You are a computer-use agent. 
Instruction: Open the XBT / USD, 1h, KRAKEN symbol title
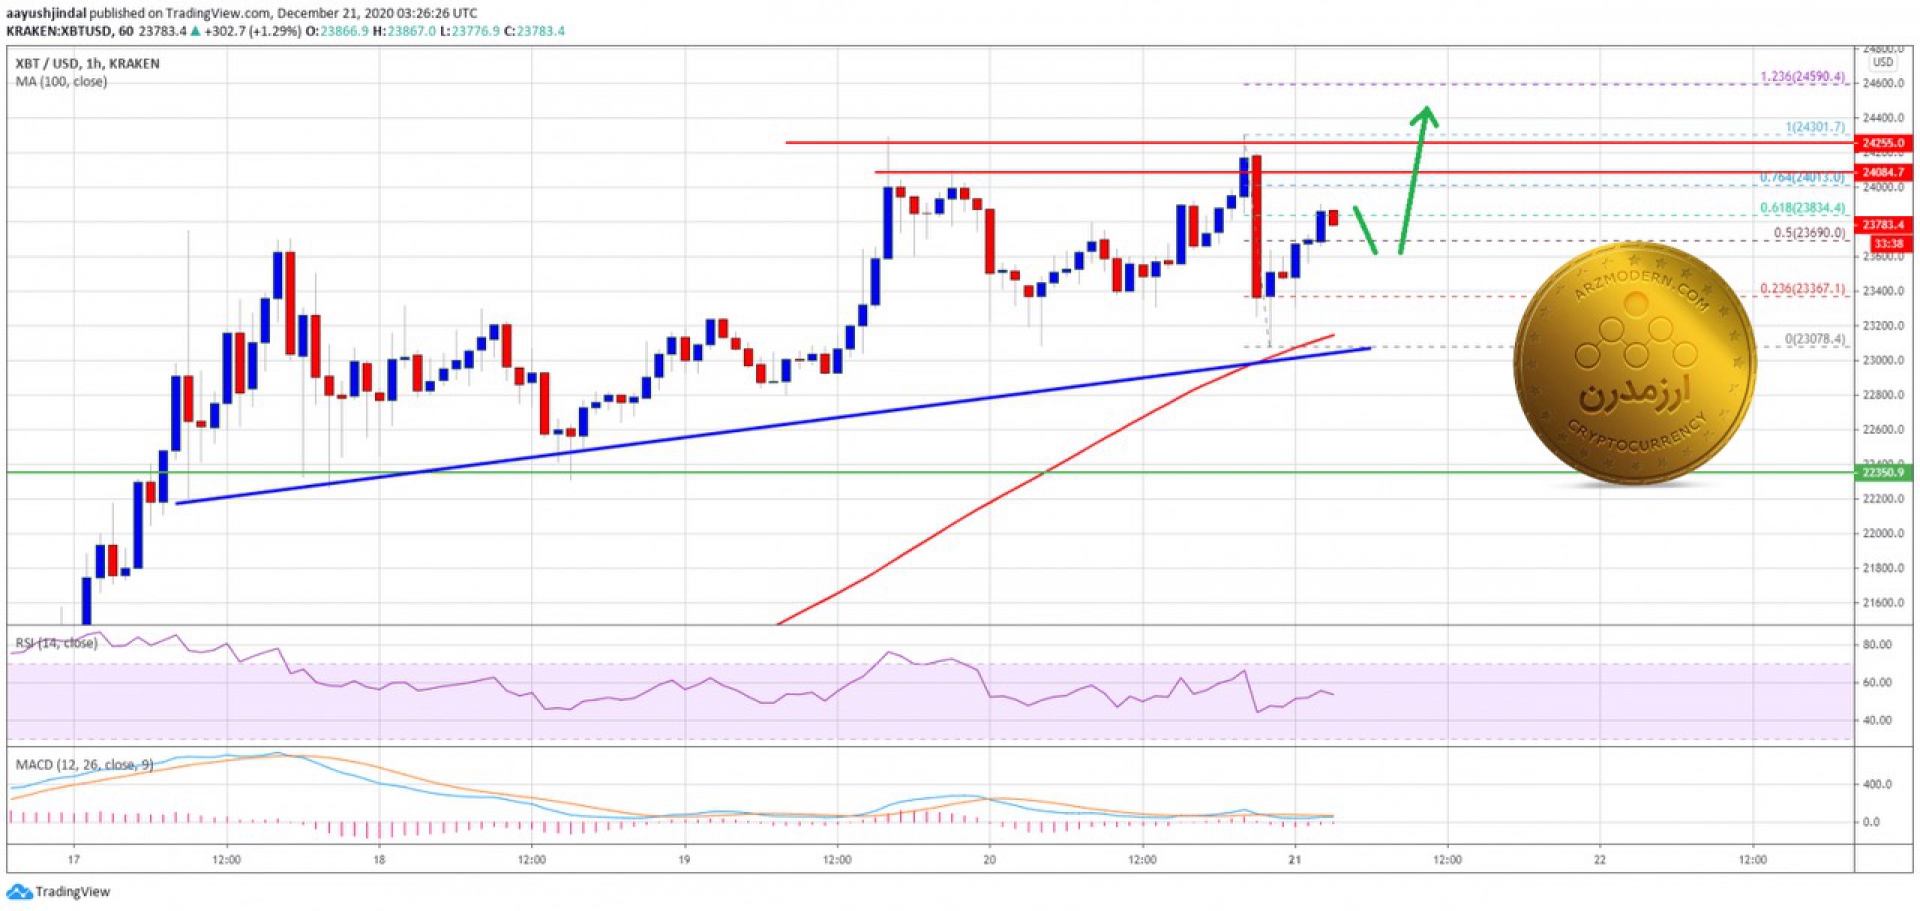click(x=87, y=63)
